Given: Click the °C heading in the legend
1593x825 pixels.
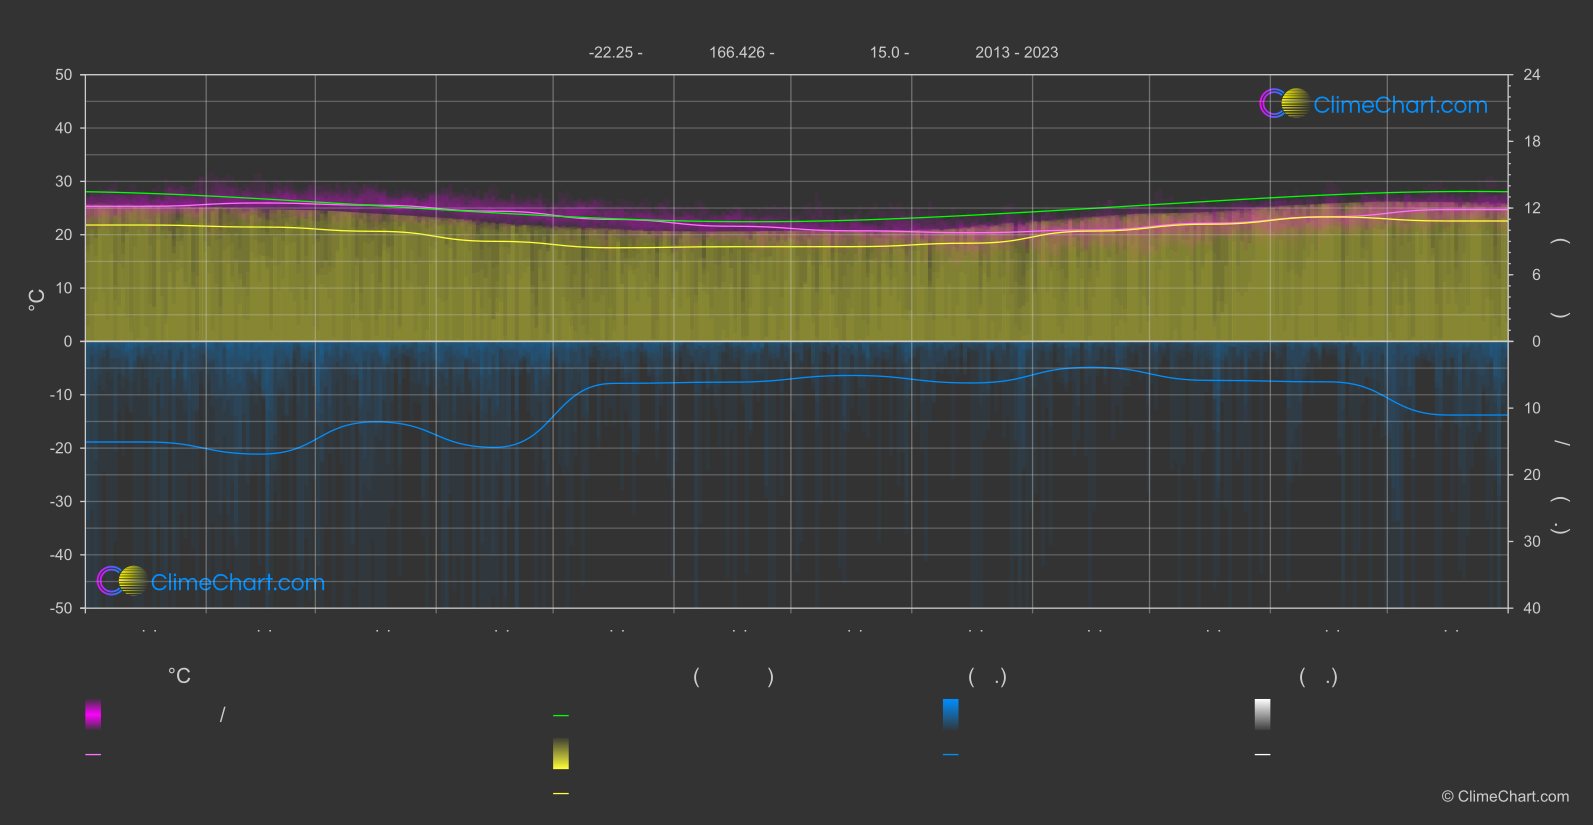Looking at the screenshot, I should (x=179, y=677).
